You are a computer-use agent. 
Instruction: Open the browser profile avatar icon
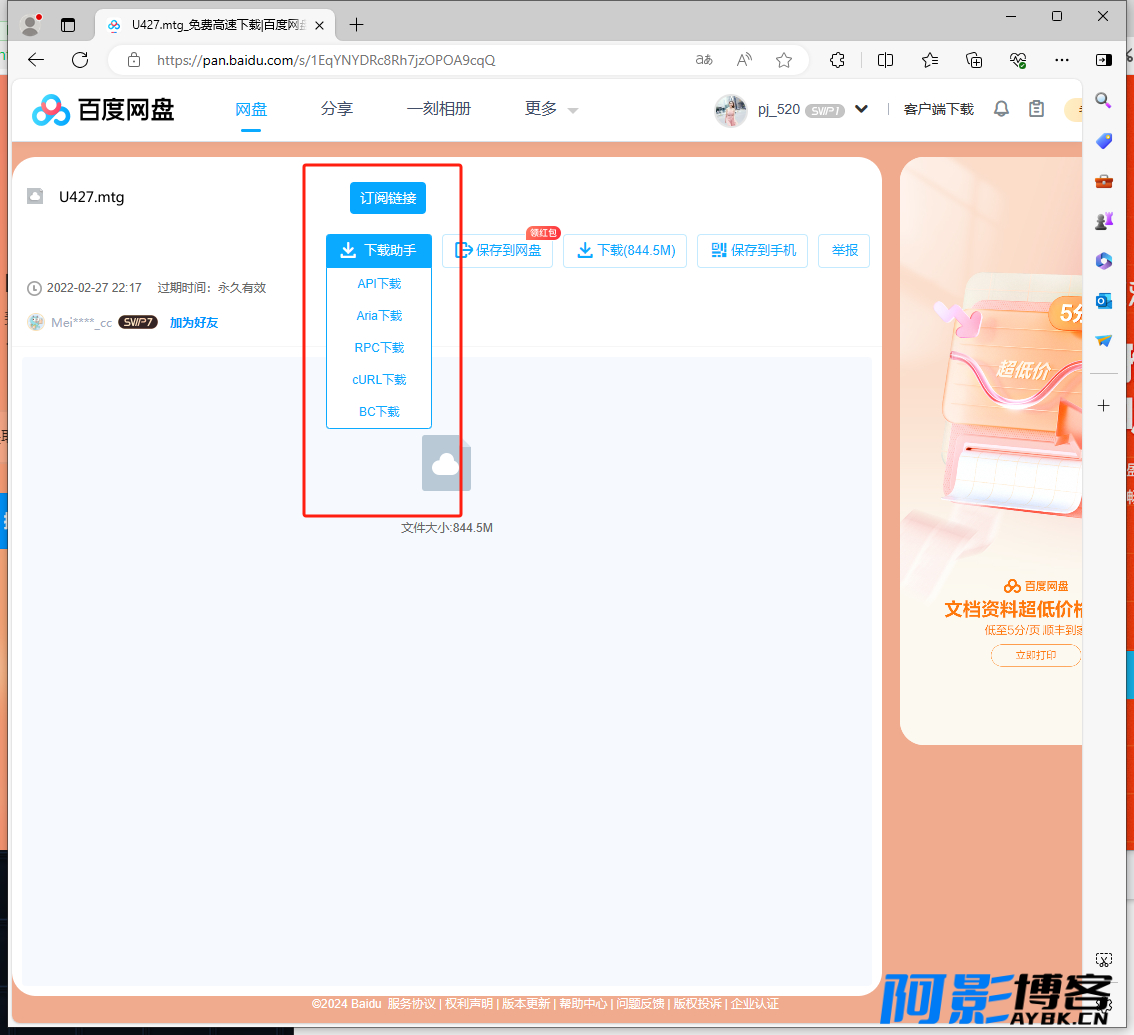point(30,25)
